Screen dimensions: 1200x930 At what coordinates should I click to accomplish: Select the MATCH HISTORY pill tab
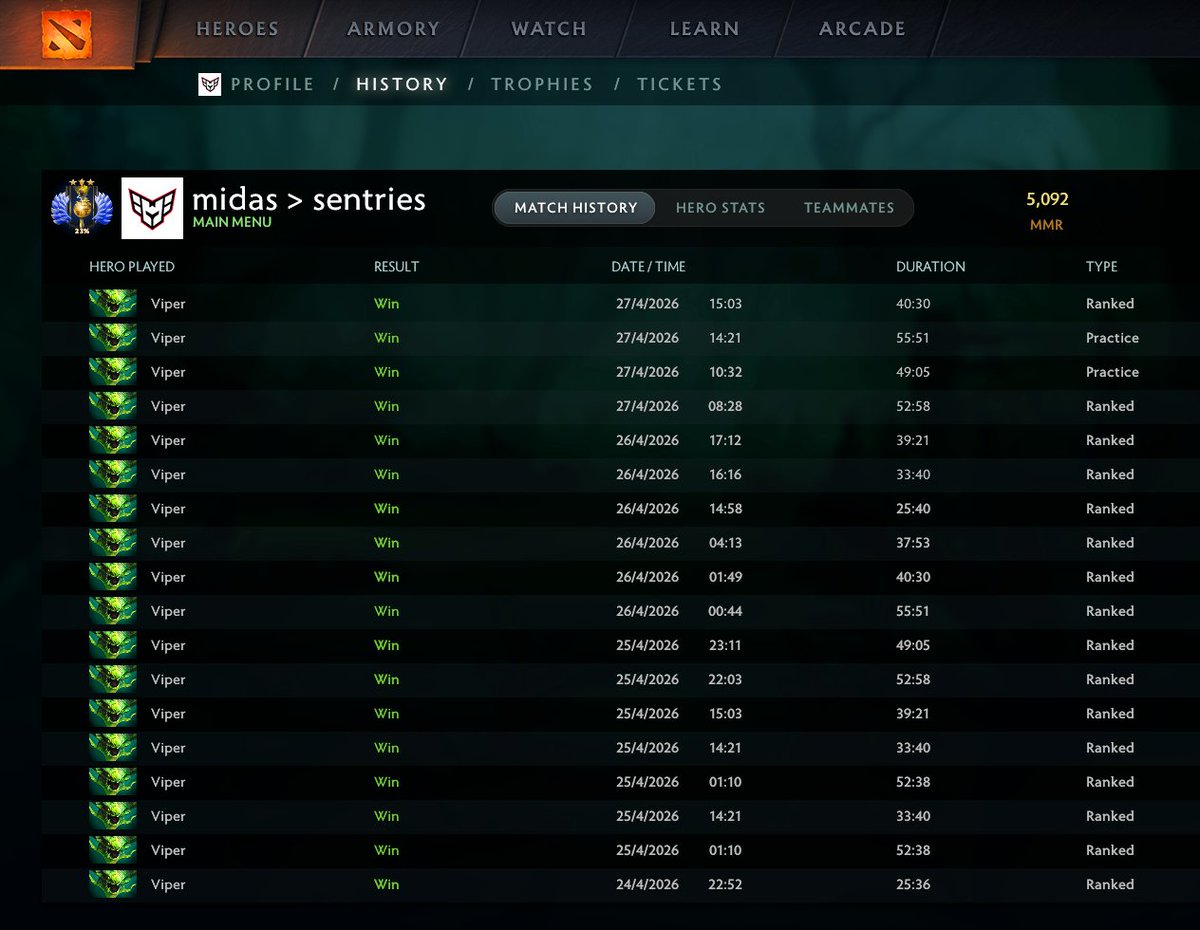[x=575, y=208]
